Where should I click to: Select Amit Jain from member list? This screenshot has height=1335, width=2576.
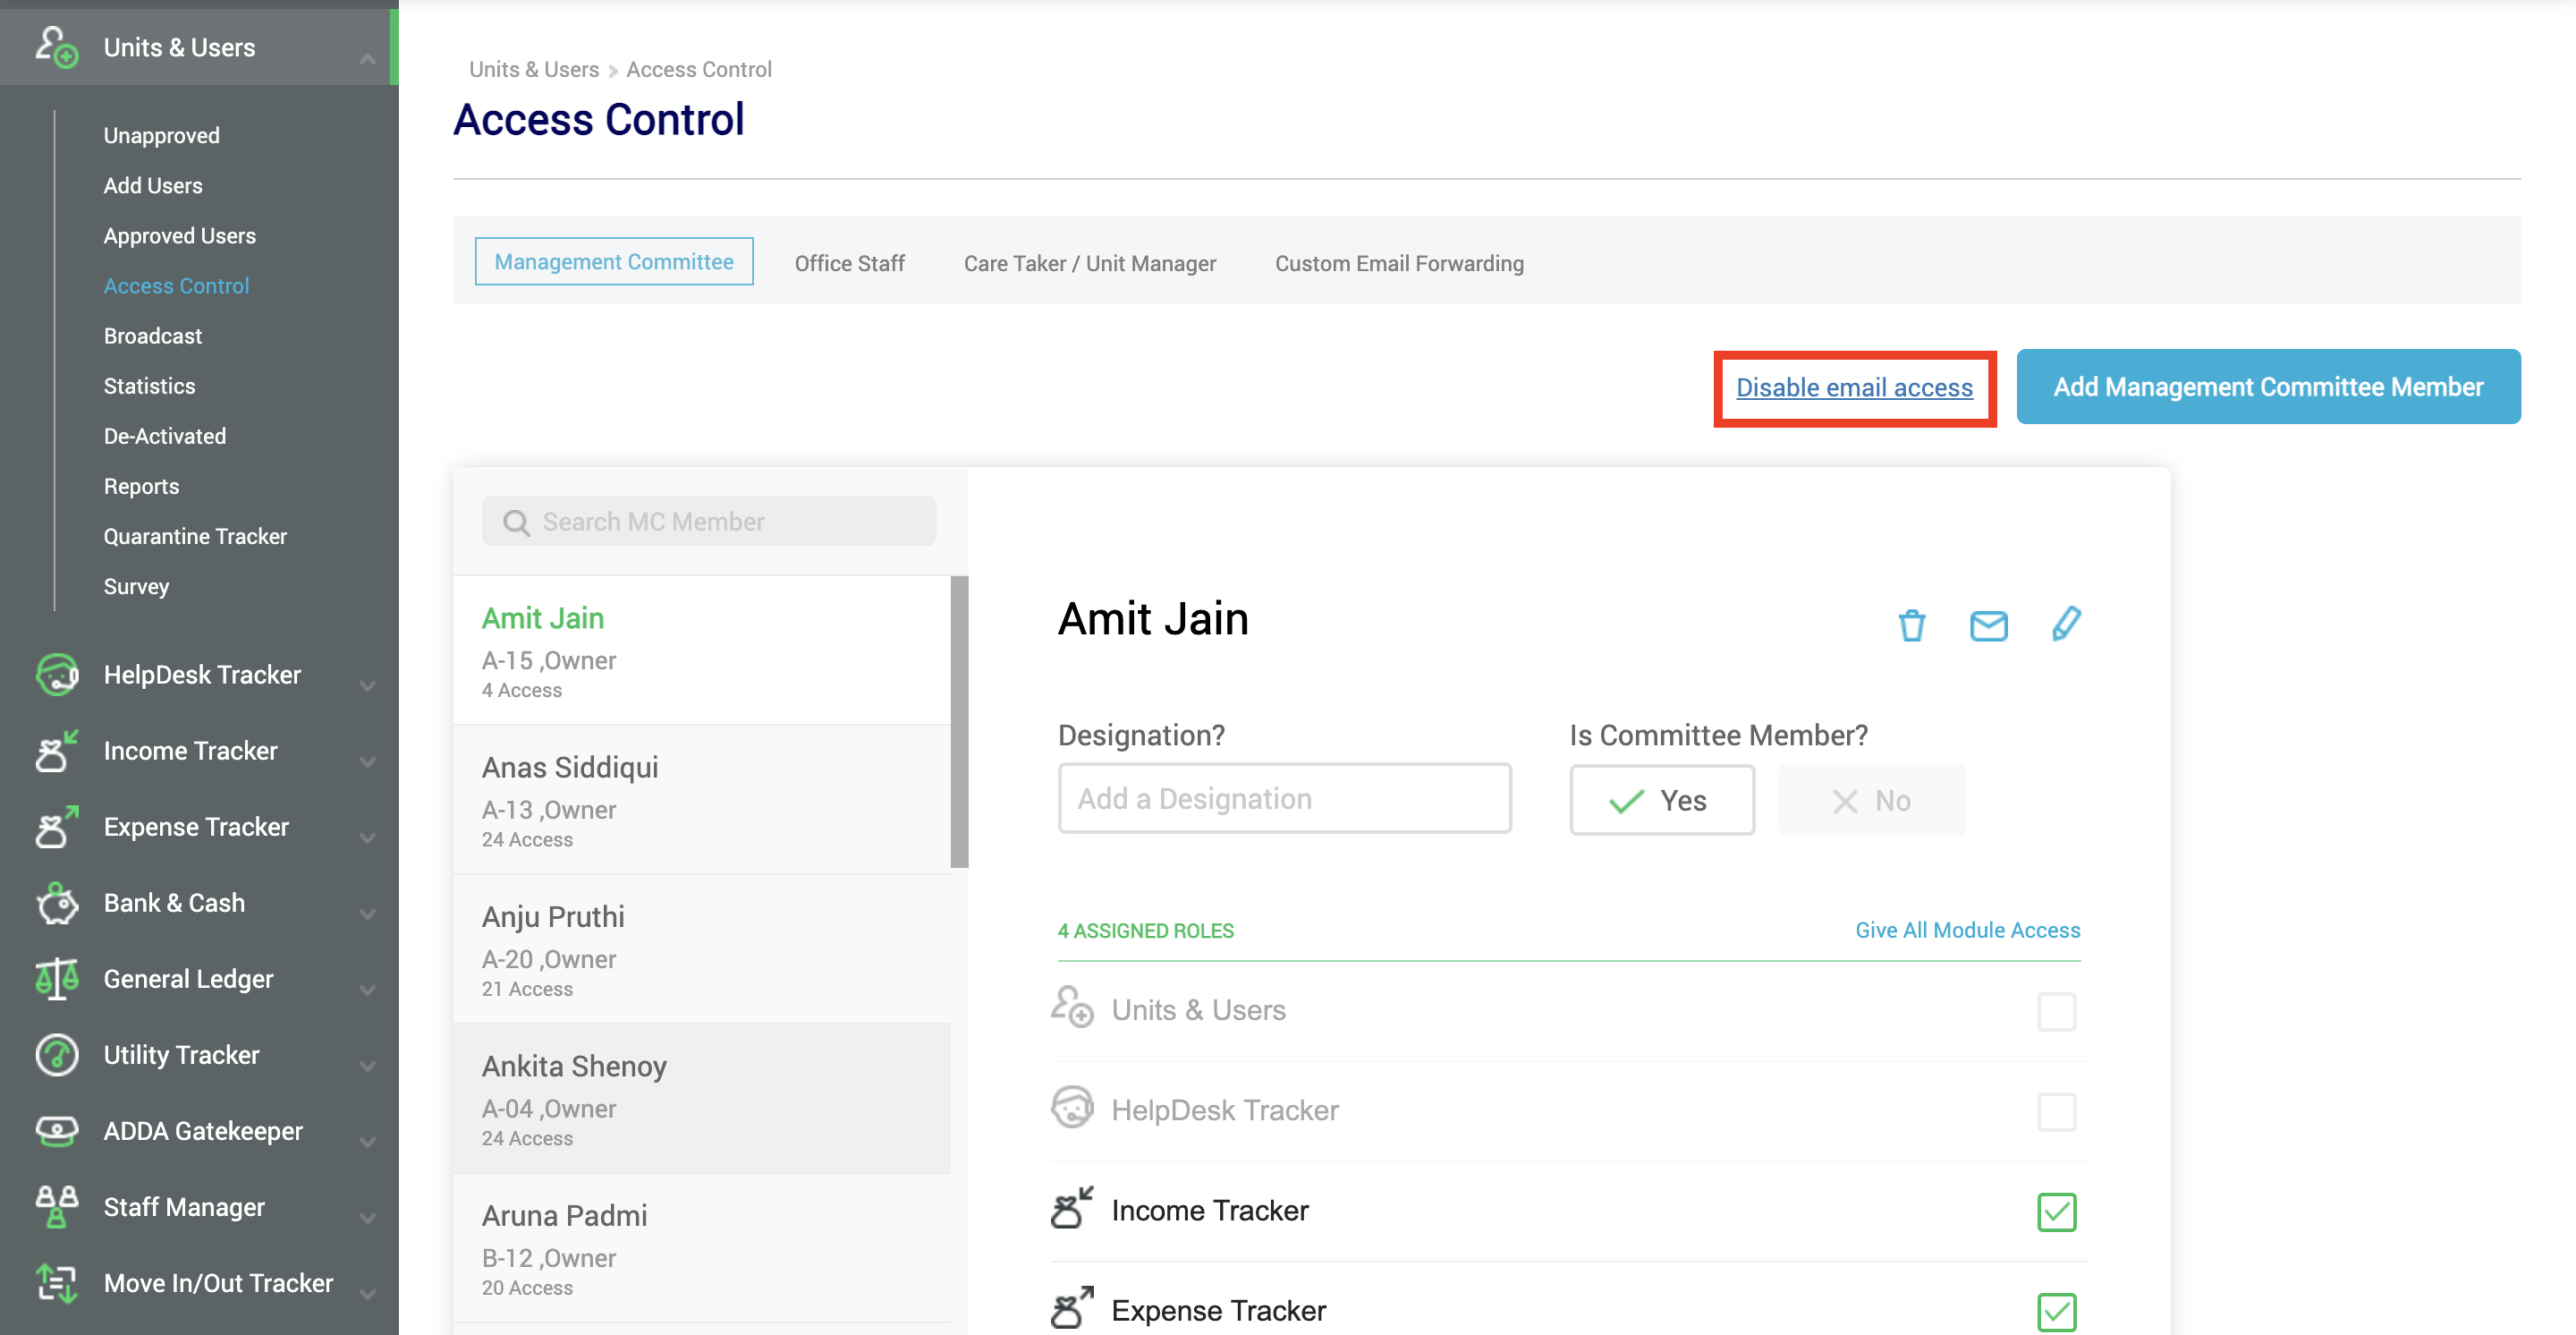pos(701,650)
